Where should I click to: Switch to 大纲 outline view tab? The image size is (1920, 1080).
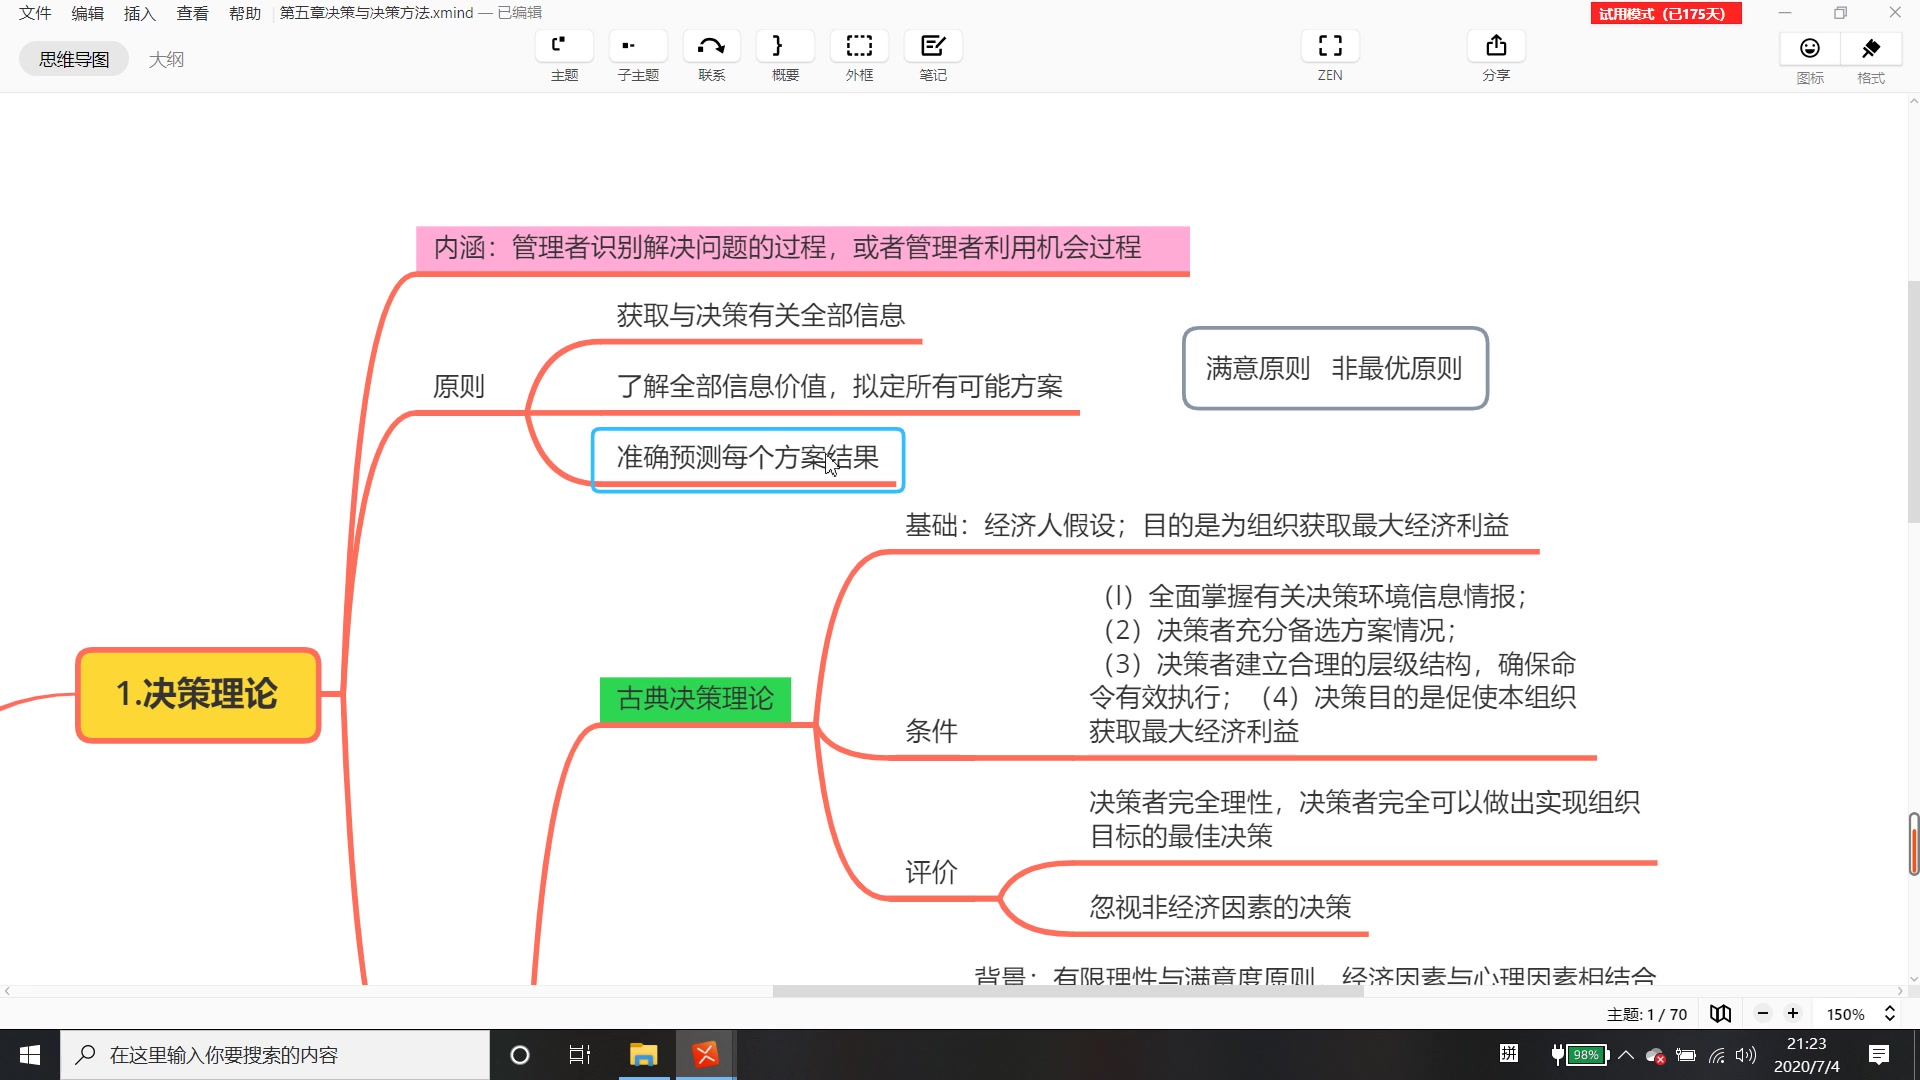(x=166, y=59)
